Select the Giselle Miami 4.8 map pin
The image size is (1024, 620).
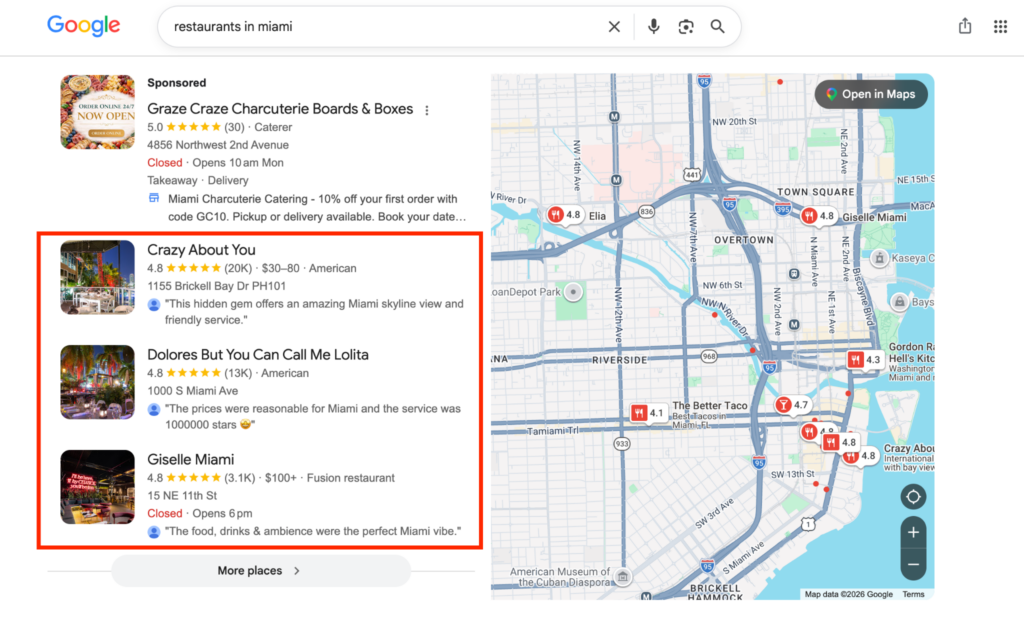[818, 216]
